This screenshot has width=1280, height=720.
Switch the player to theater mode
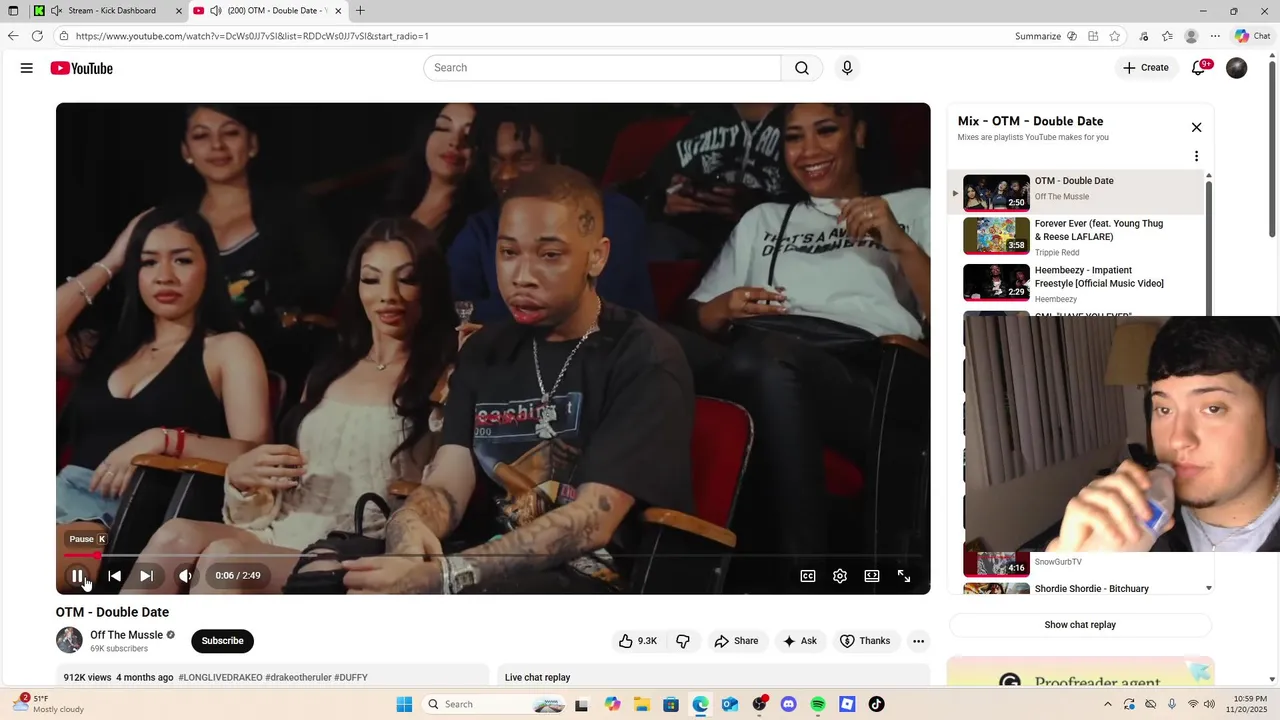pos(872,576)
